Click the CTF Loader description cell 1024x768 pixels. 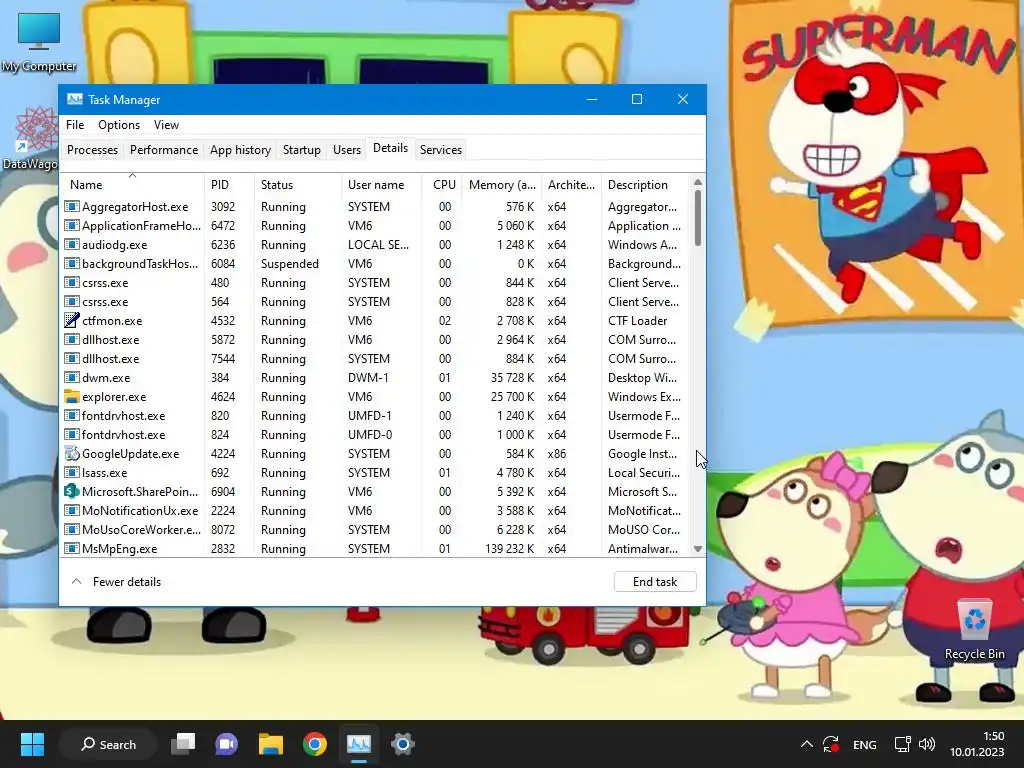pos(637,321)
